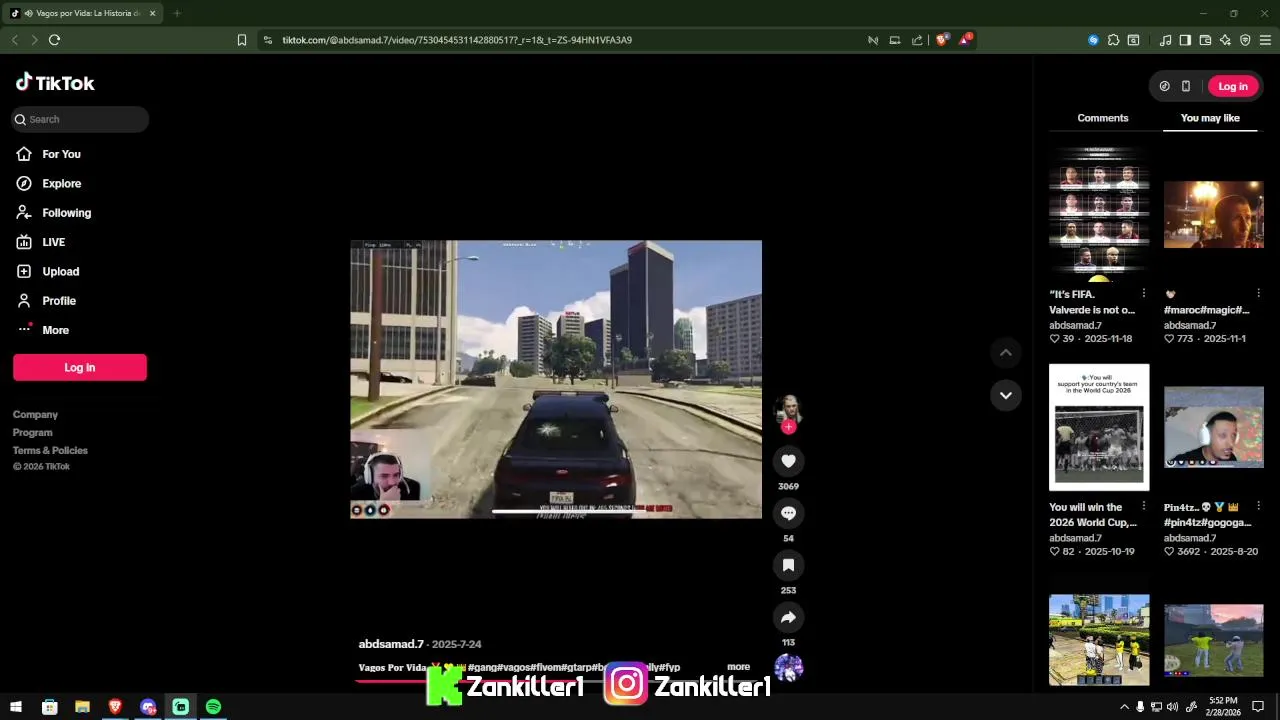Open the Pin4tz video thumbnail
The width and height of the screenshot is (1280, 720).
(1214, 427)
